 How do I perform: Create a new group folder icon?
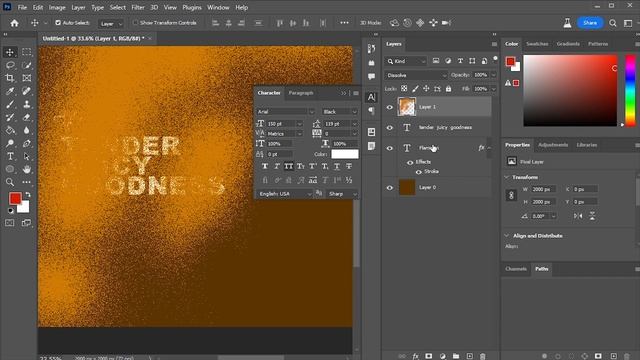[456, 356]
